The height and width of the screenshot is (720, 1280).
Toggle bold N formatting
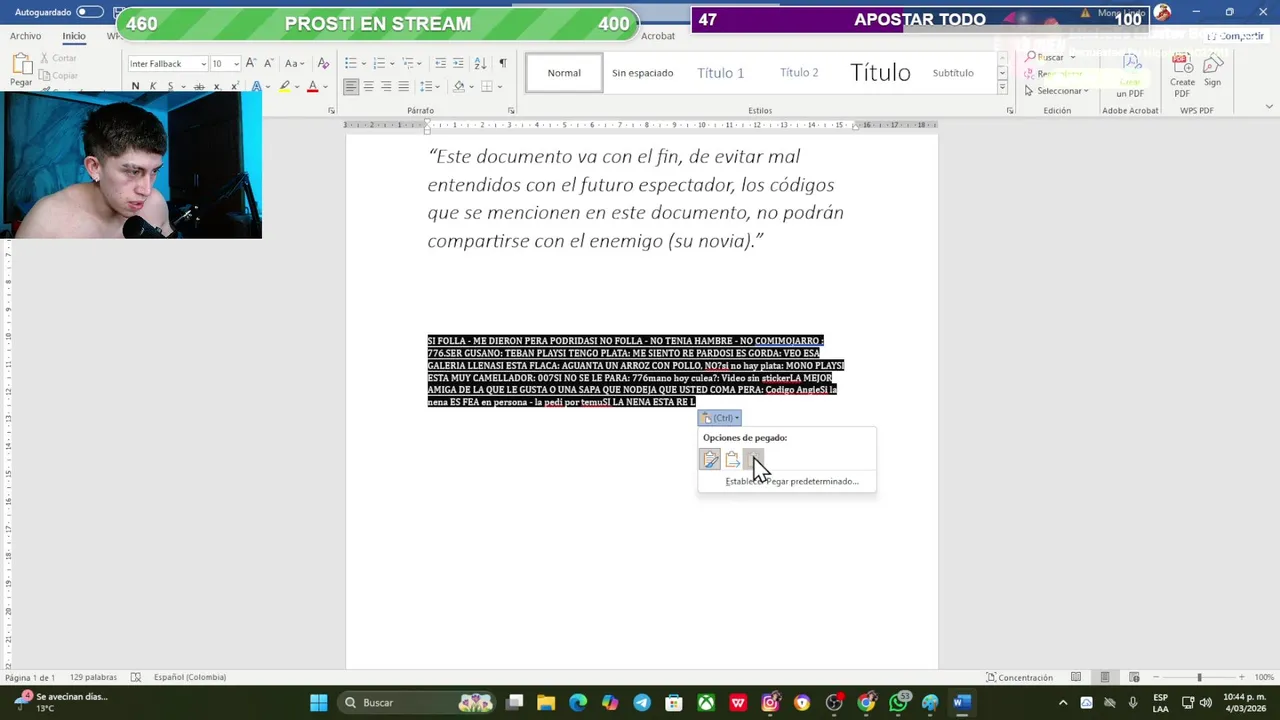pyautogui.click(x=136, y=87)
